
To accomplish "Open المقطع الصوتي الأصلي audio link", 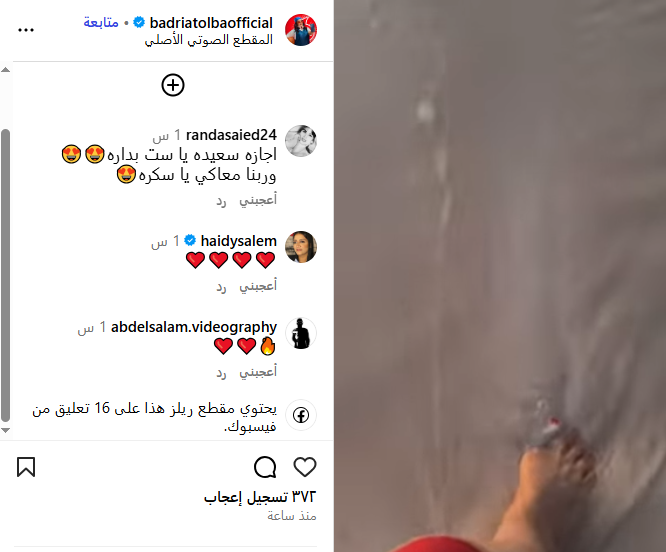I will tap(209, 40).
